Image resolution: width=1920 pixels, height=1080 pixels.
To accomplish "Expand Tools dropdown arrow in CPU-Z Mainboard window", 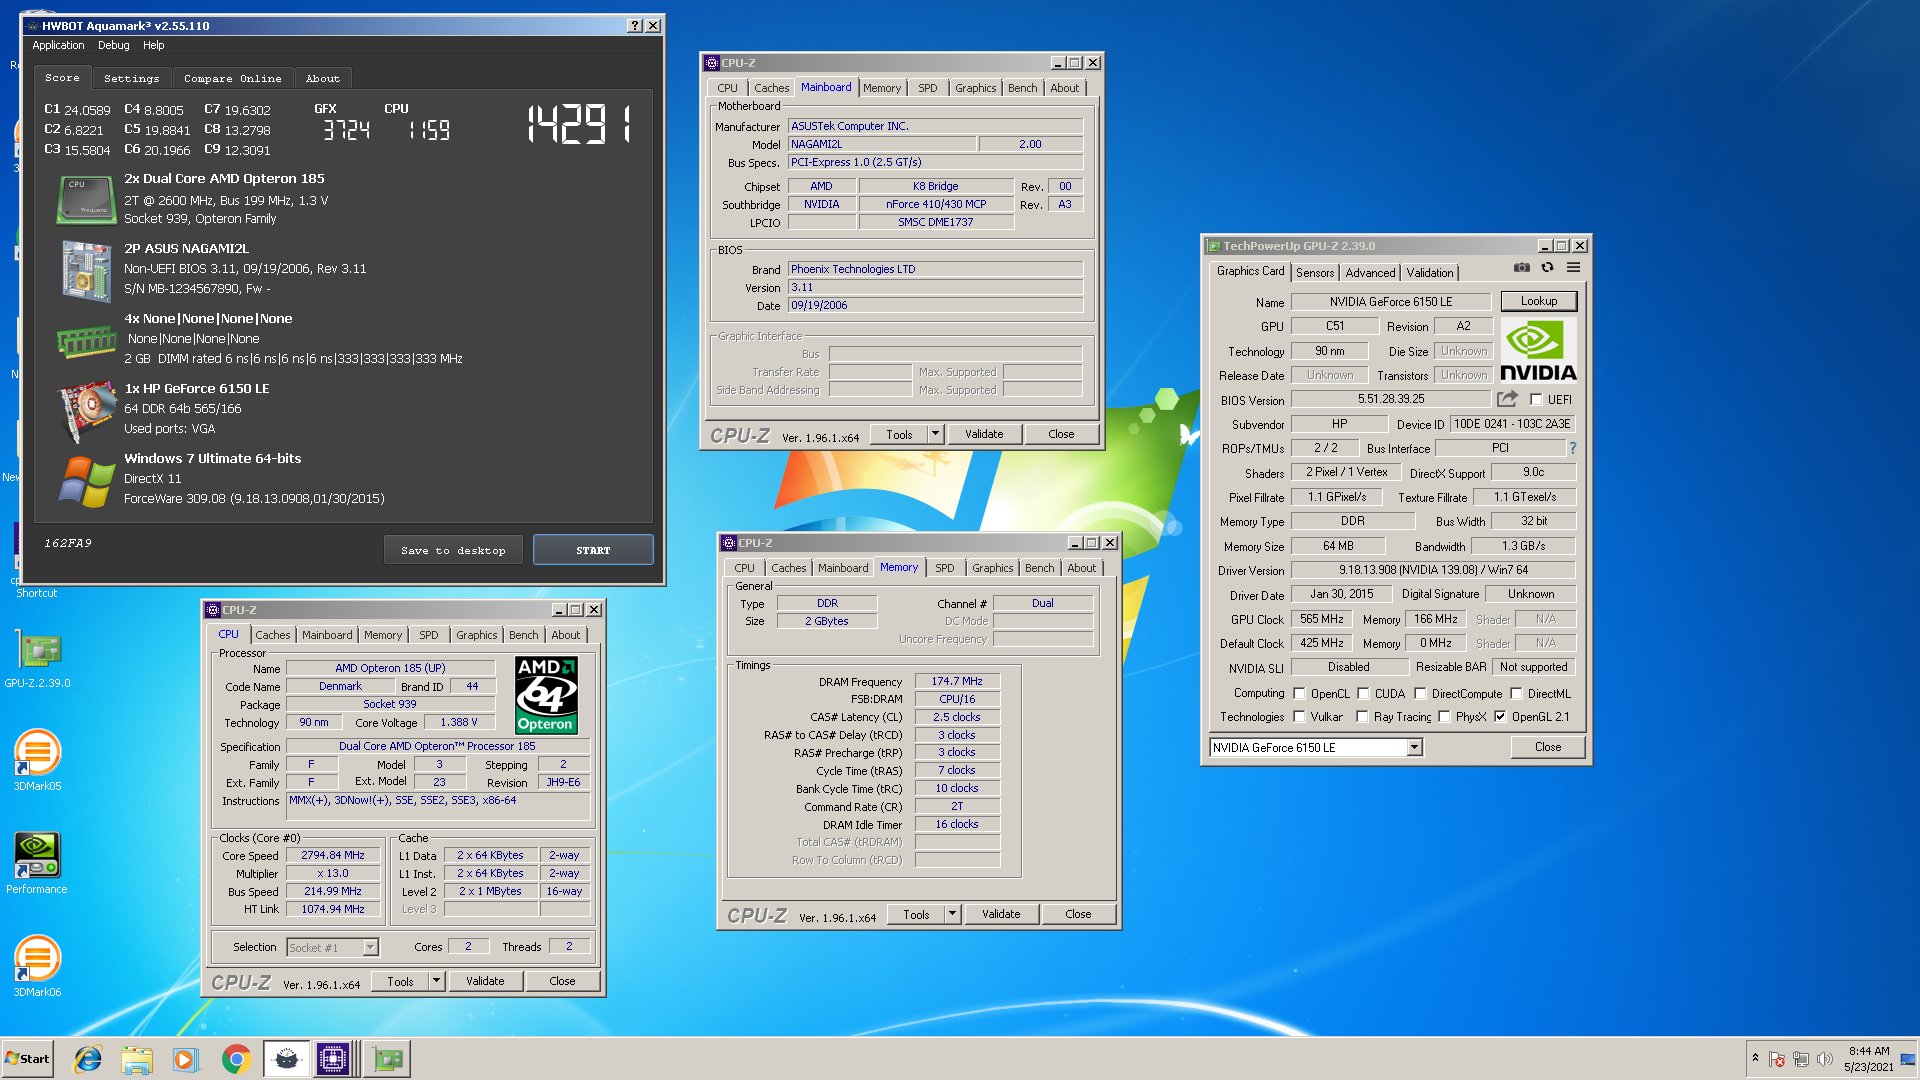I will point(935,434).
